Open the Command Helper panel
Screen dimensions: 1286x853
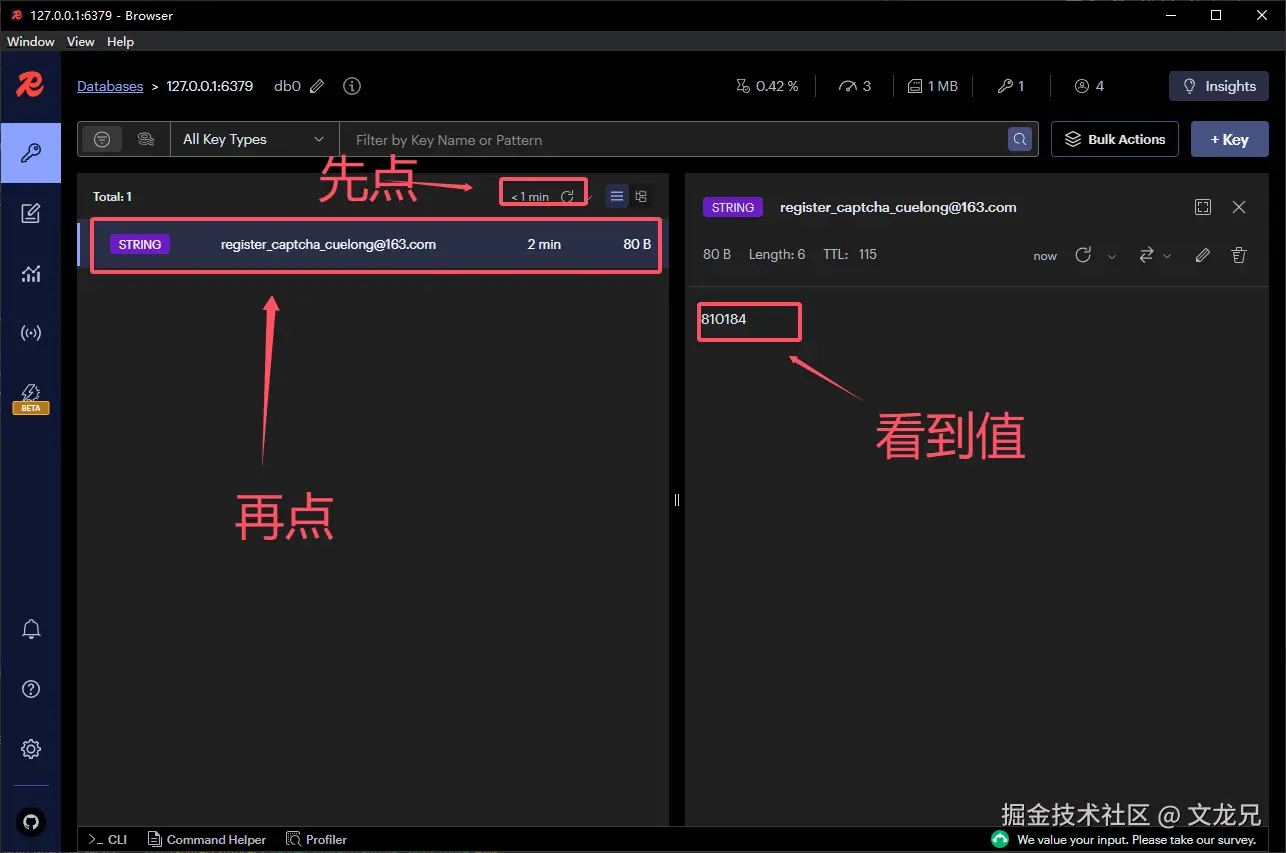coord(207,840)
